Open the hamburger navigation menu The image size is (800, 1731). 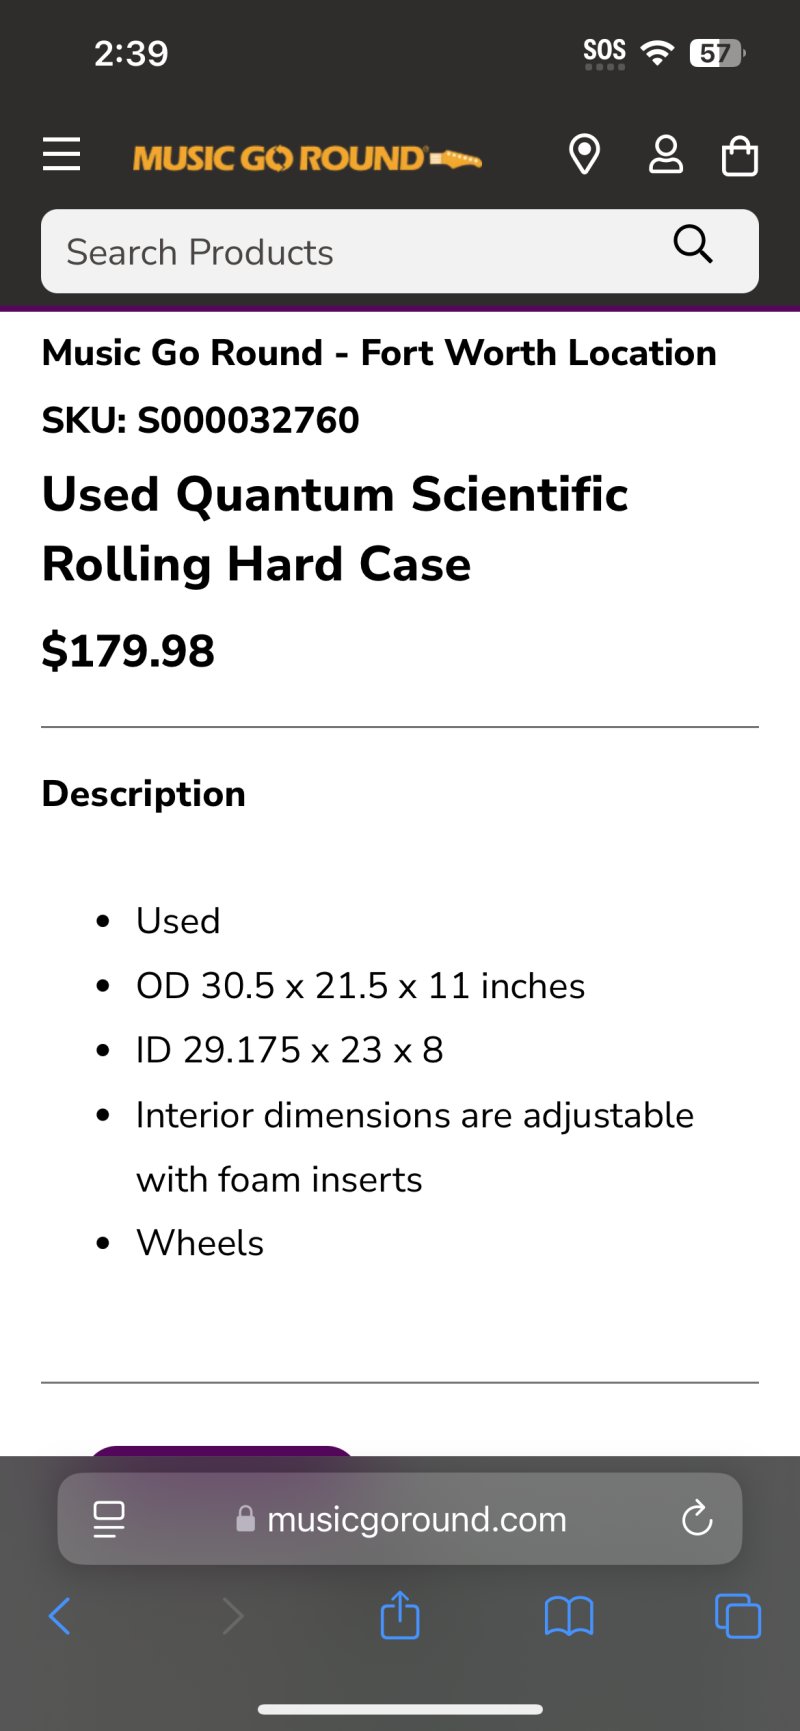(x=61, y=155)
